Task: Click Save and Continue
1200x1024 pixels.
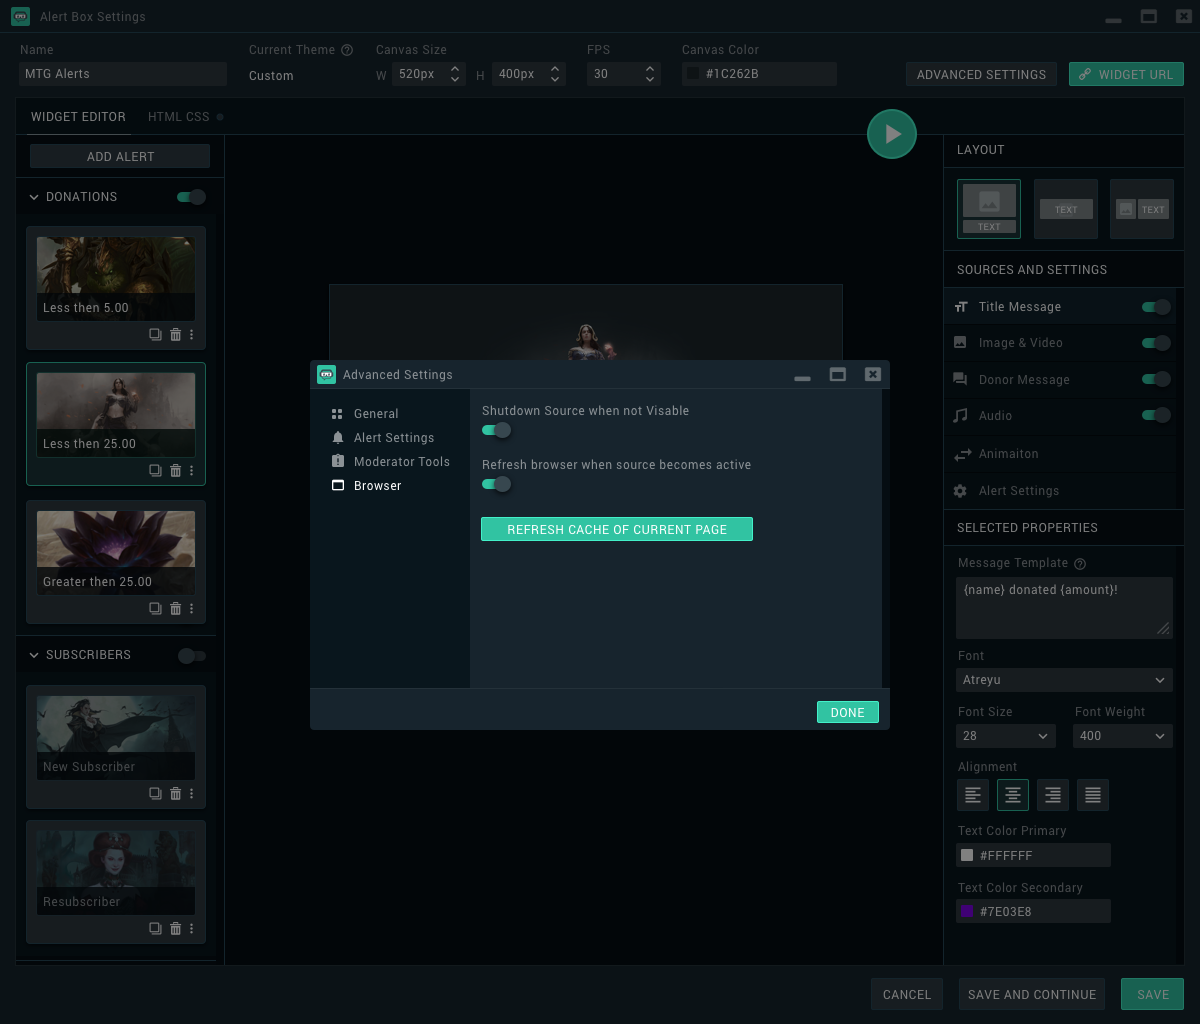Action: coord(1032,994)
